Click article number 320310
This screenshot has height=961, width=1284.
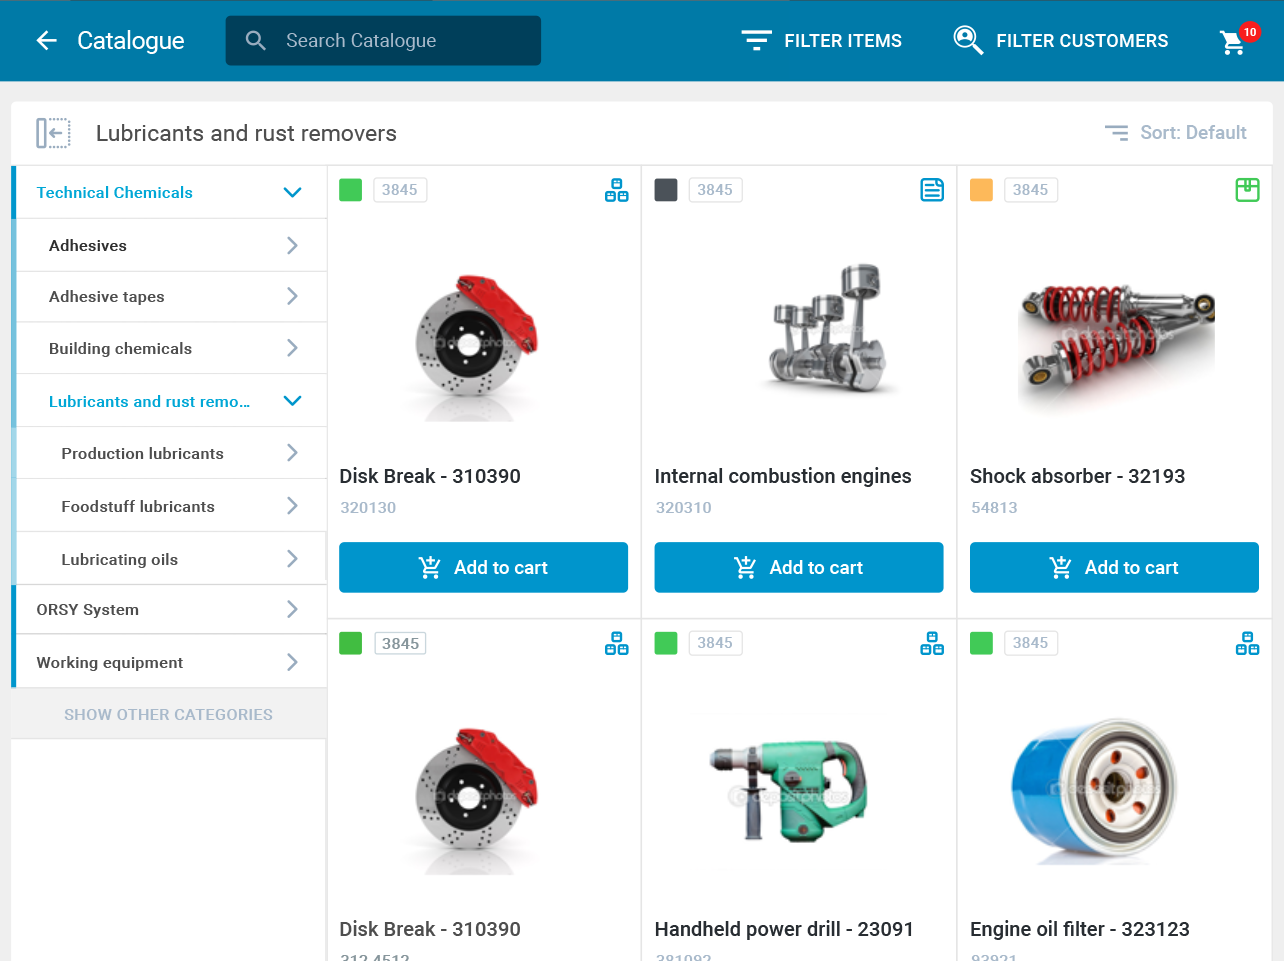[684, 508]
